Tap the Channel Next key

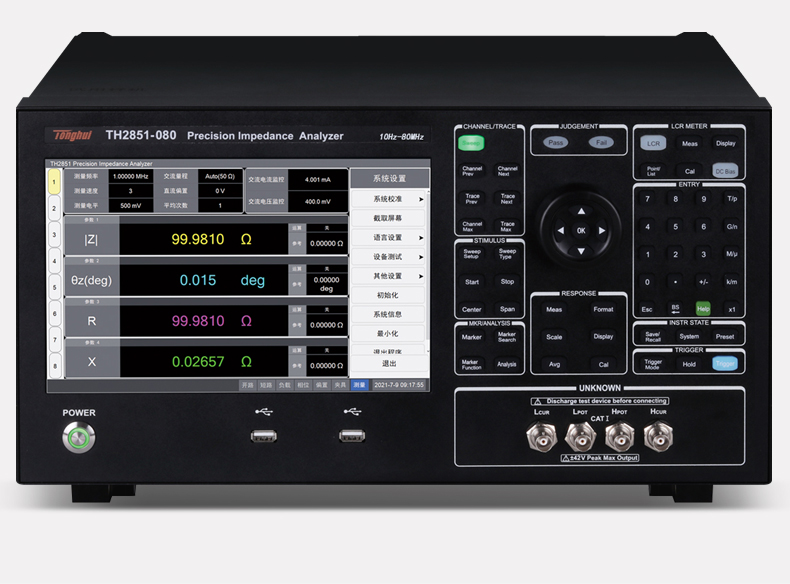point(507,171)
